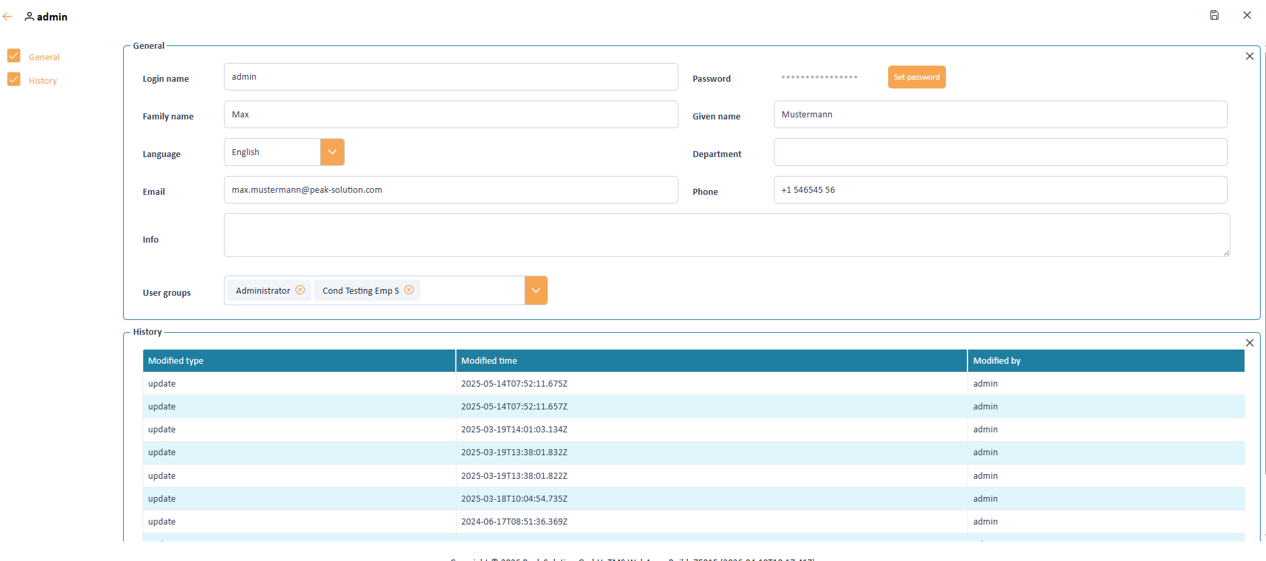Click the admin page title text
The image size is (1266, 561).
(53, 17)
